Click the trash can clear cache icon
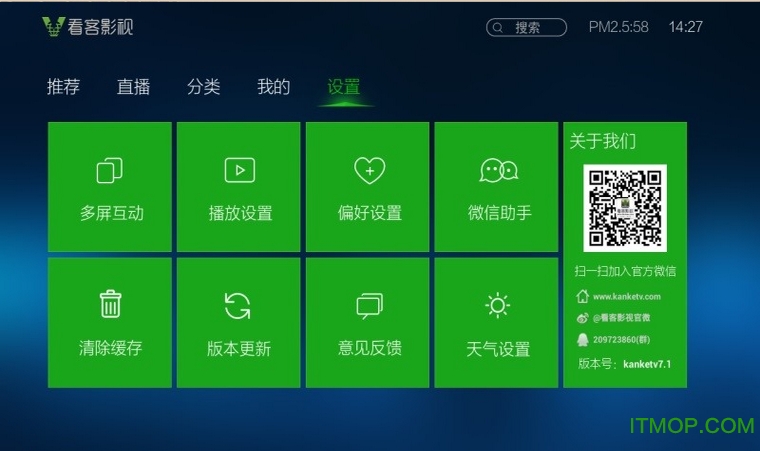The width and height of the screenshot is (760, 451). click(x=110, y=304)
